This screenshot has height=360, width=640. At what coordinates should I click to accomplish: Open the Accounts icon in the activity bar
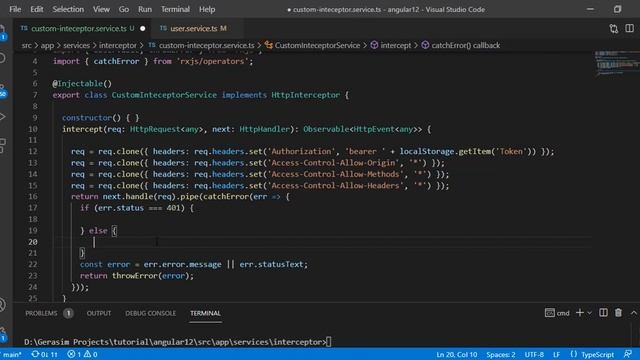point(3,305)
